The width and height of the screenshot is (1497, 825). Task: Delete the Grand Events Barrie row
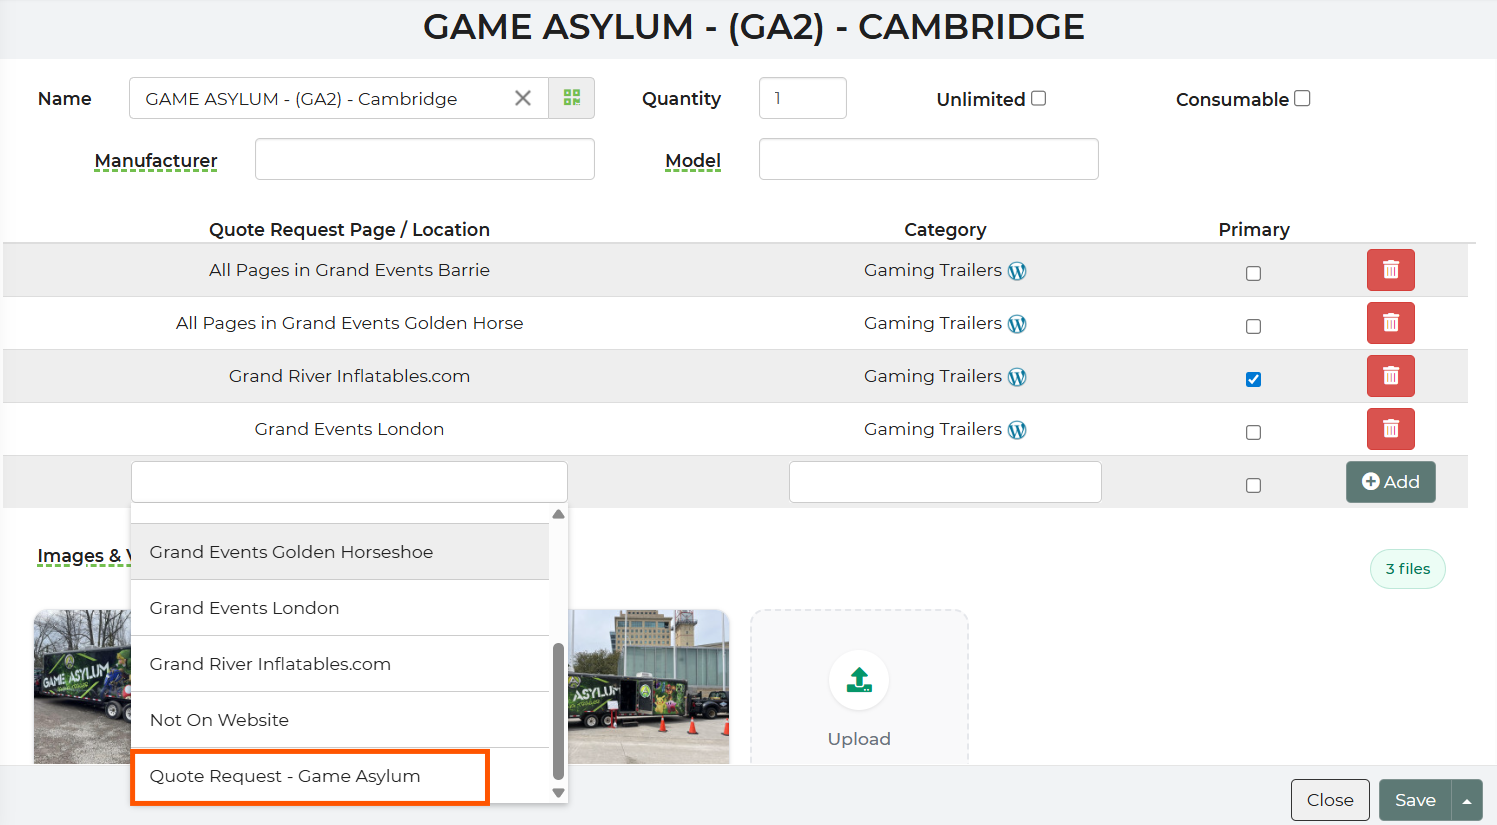click(1391, 270)
